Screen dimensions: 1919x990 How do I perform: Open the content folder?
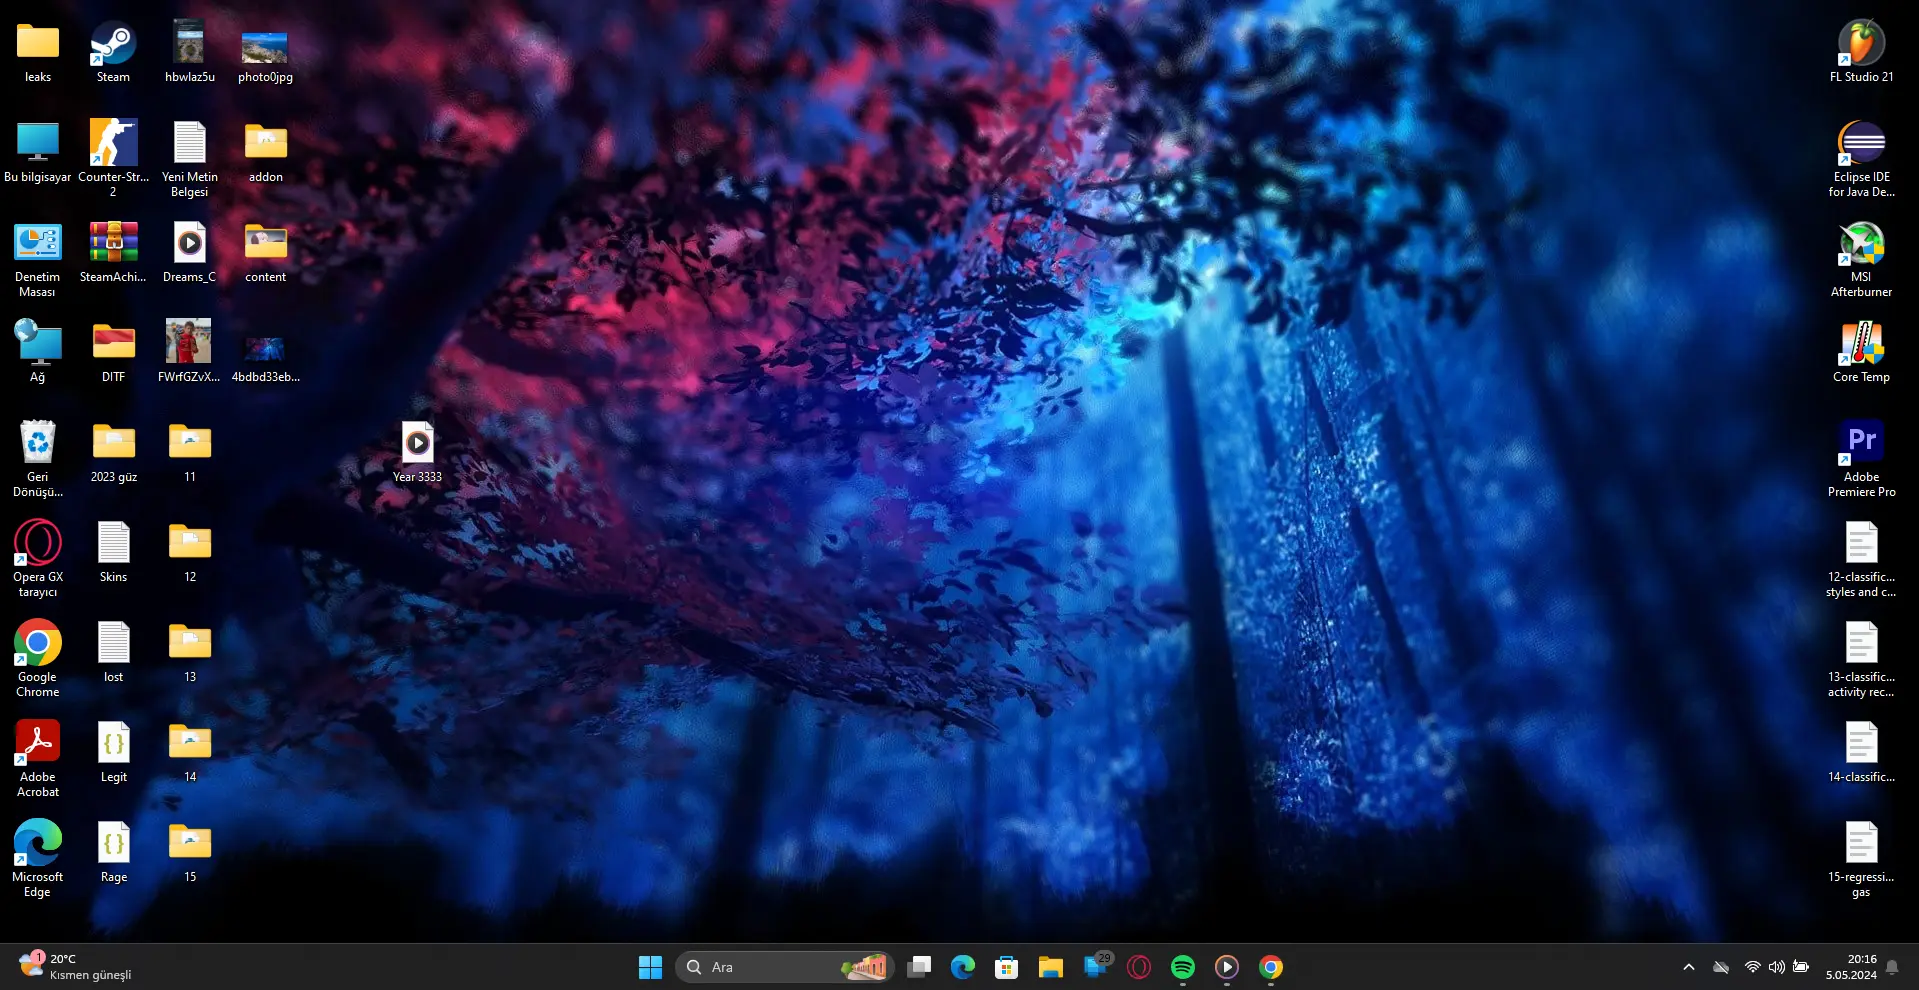tap(265, 253)
